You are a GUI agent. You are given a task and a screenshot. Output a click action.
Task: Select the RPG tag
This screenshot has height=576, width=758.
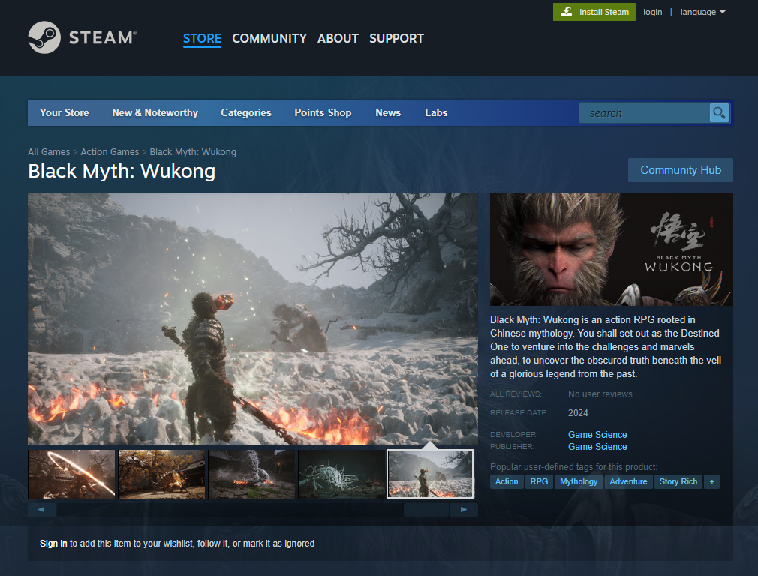pos(539,482)
